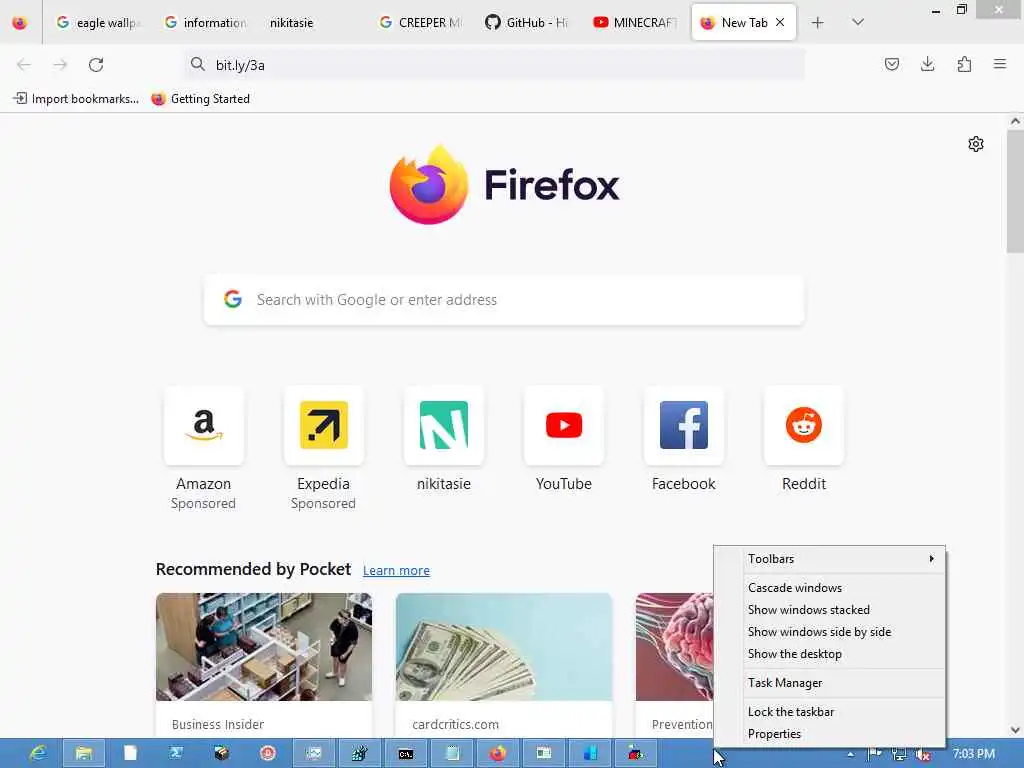1024x768 pixels.
Task: Toggle Lock the taskbar option
Action: point(829,712)
